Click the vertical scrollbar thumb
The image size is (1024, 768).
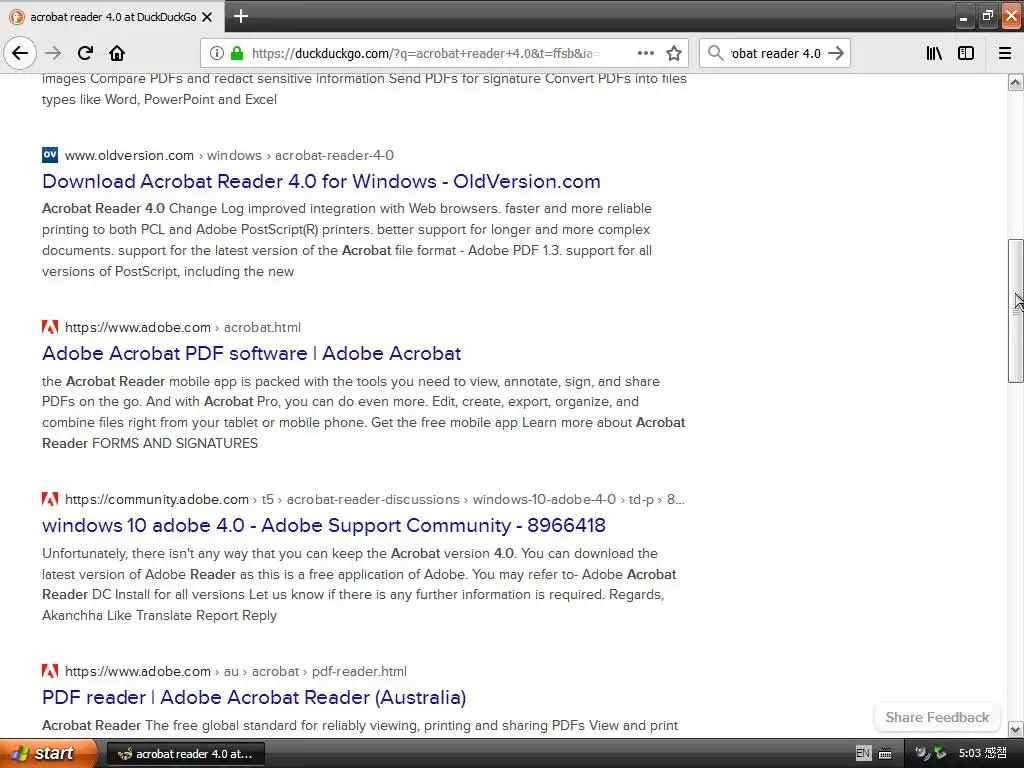click(x=1016, y=311)
